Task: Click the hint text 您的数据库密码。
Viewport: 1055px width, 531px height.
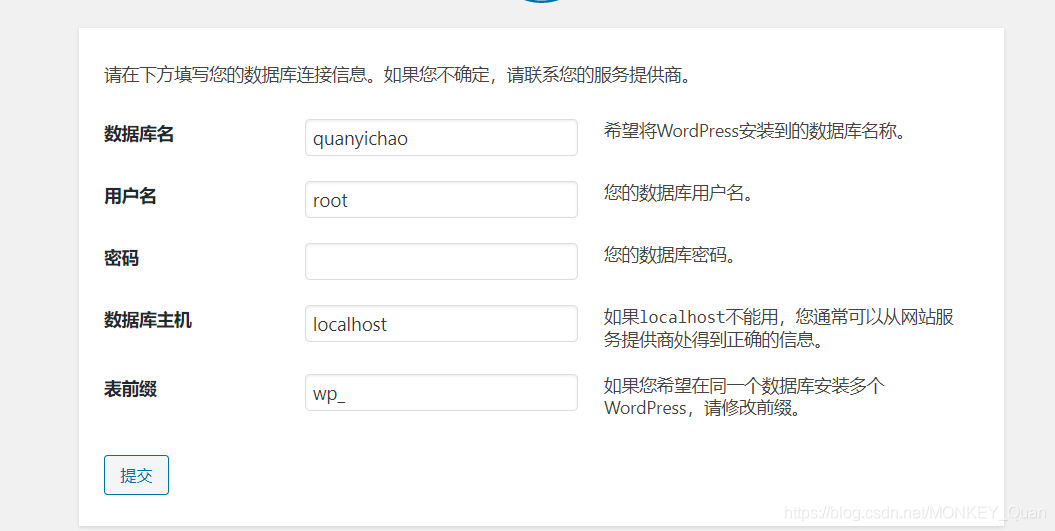Action: 669,255
